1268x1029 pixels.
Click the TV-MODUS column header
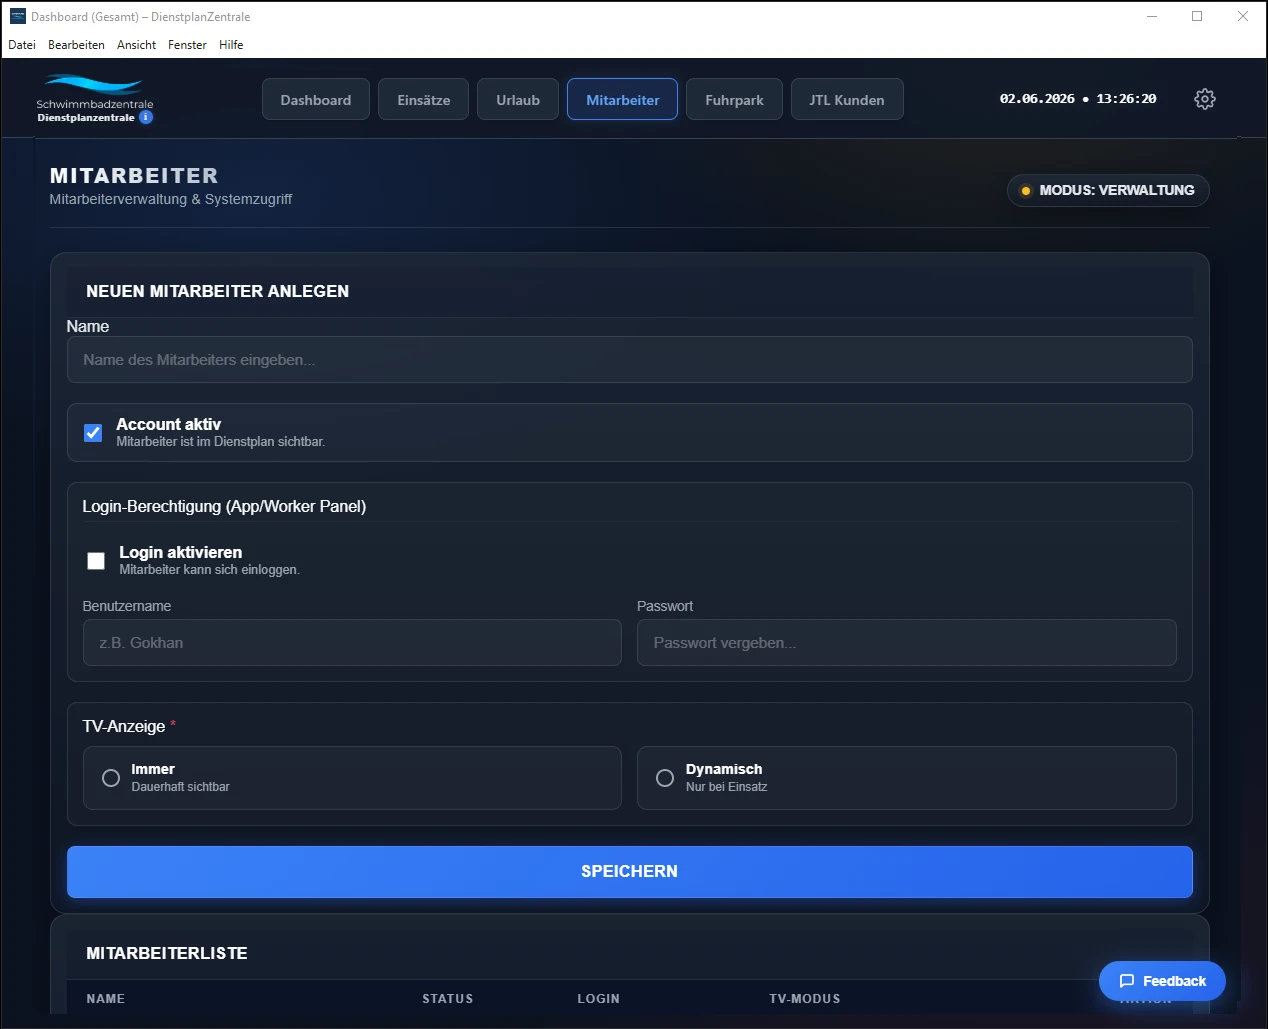click(x=805, y=999)
